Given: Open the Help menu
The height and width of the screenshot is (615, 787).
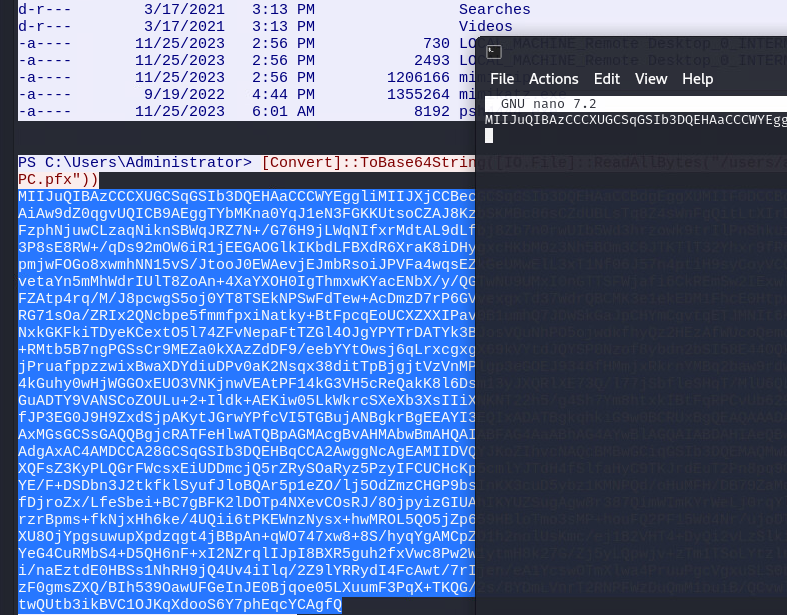Looking at the screenshot, I should click(x=697, y=79).
